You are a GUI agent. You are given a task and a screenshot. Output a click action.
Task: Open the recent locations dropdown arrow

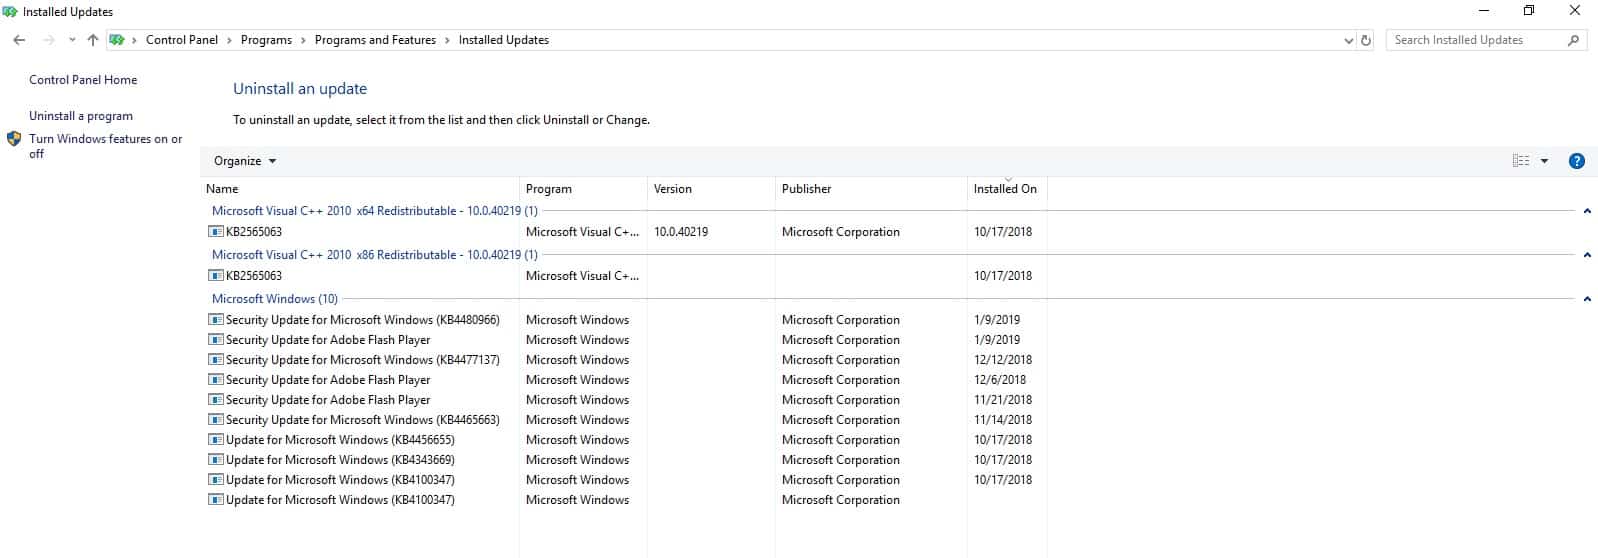point(72,40)
